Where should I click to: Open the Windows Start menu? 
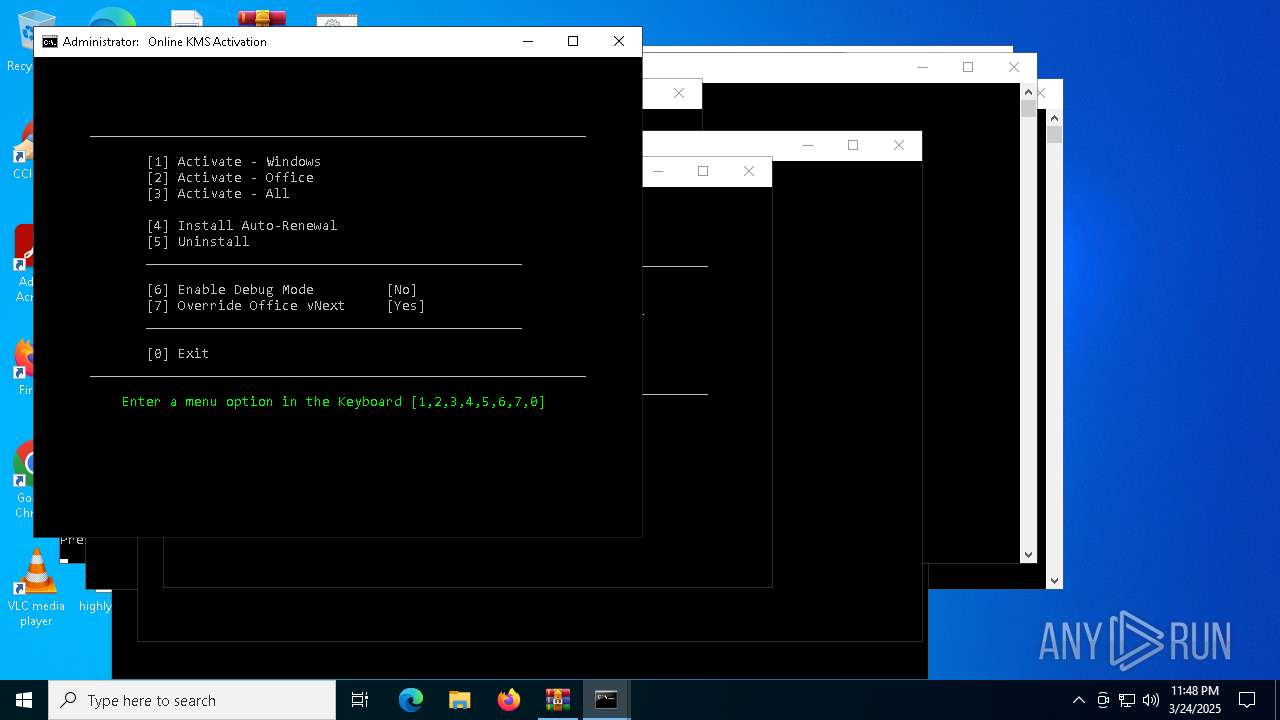pos(24,700)
